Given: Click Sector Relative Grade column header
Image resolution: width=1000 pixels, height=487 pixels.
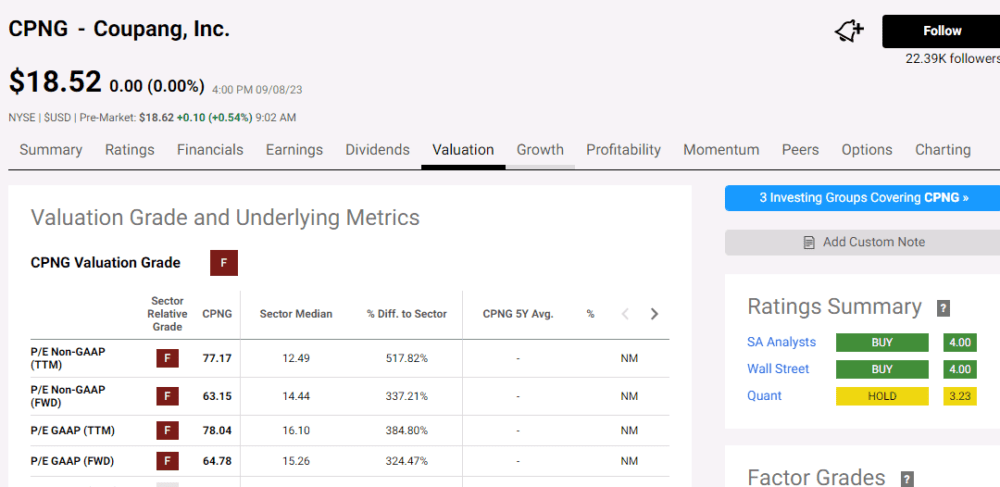Looking at the screenshot, I should click(x=168, y=314).
